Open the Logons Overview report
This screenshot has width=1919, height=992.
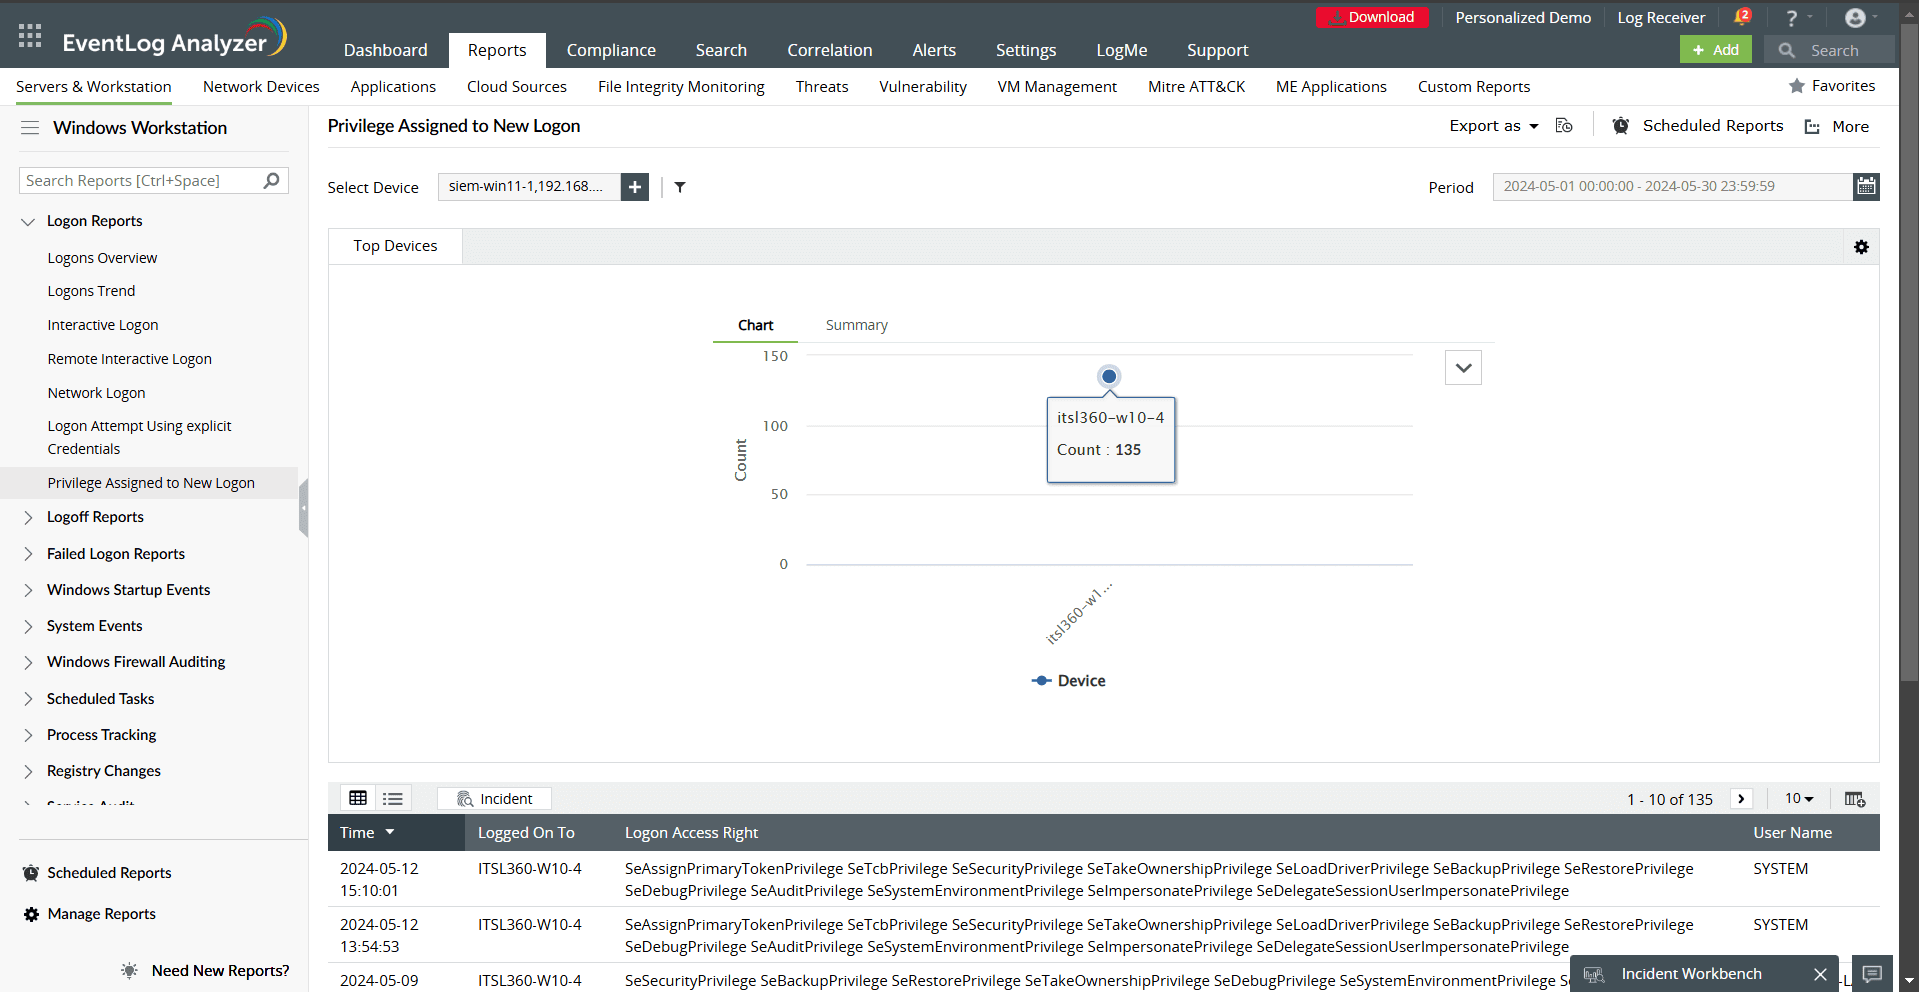click(102, 258)
